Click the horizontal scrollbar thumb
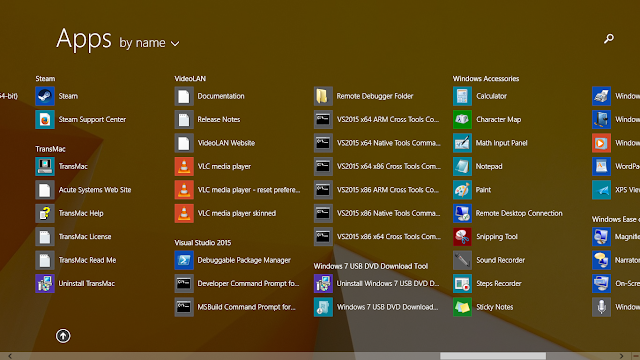 [493, 356]
